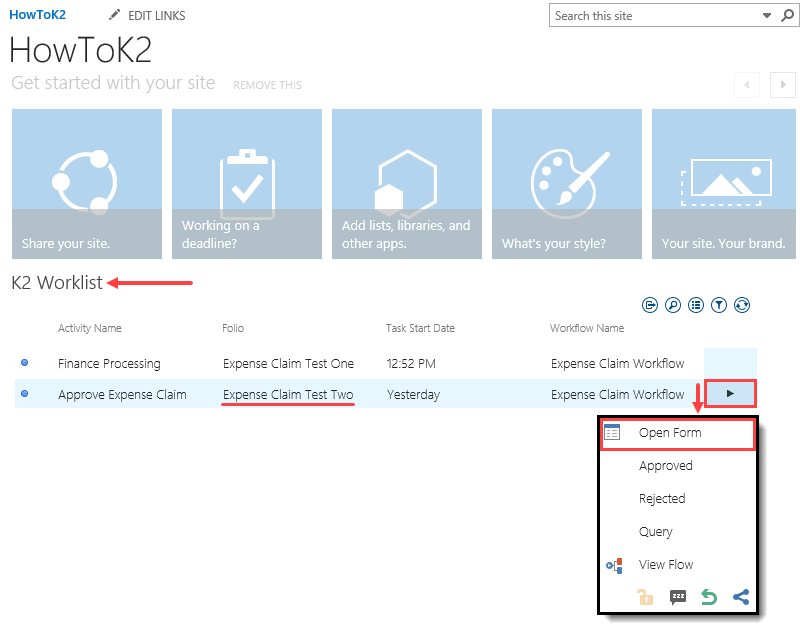
Task: Redirect the task via green arrow icon
Action: [709, 596]
